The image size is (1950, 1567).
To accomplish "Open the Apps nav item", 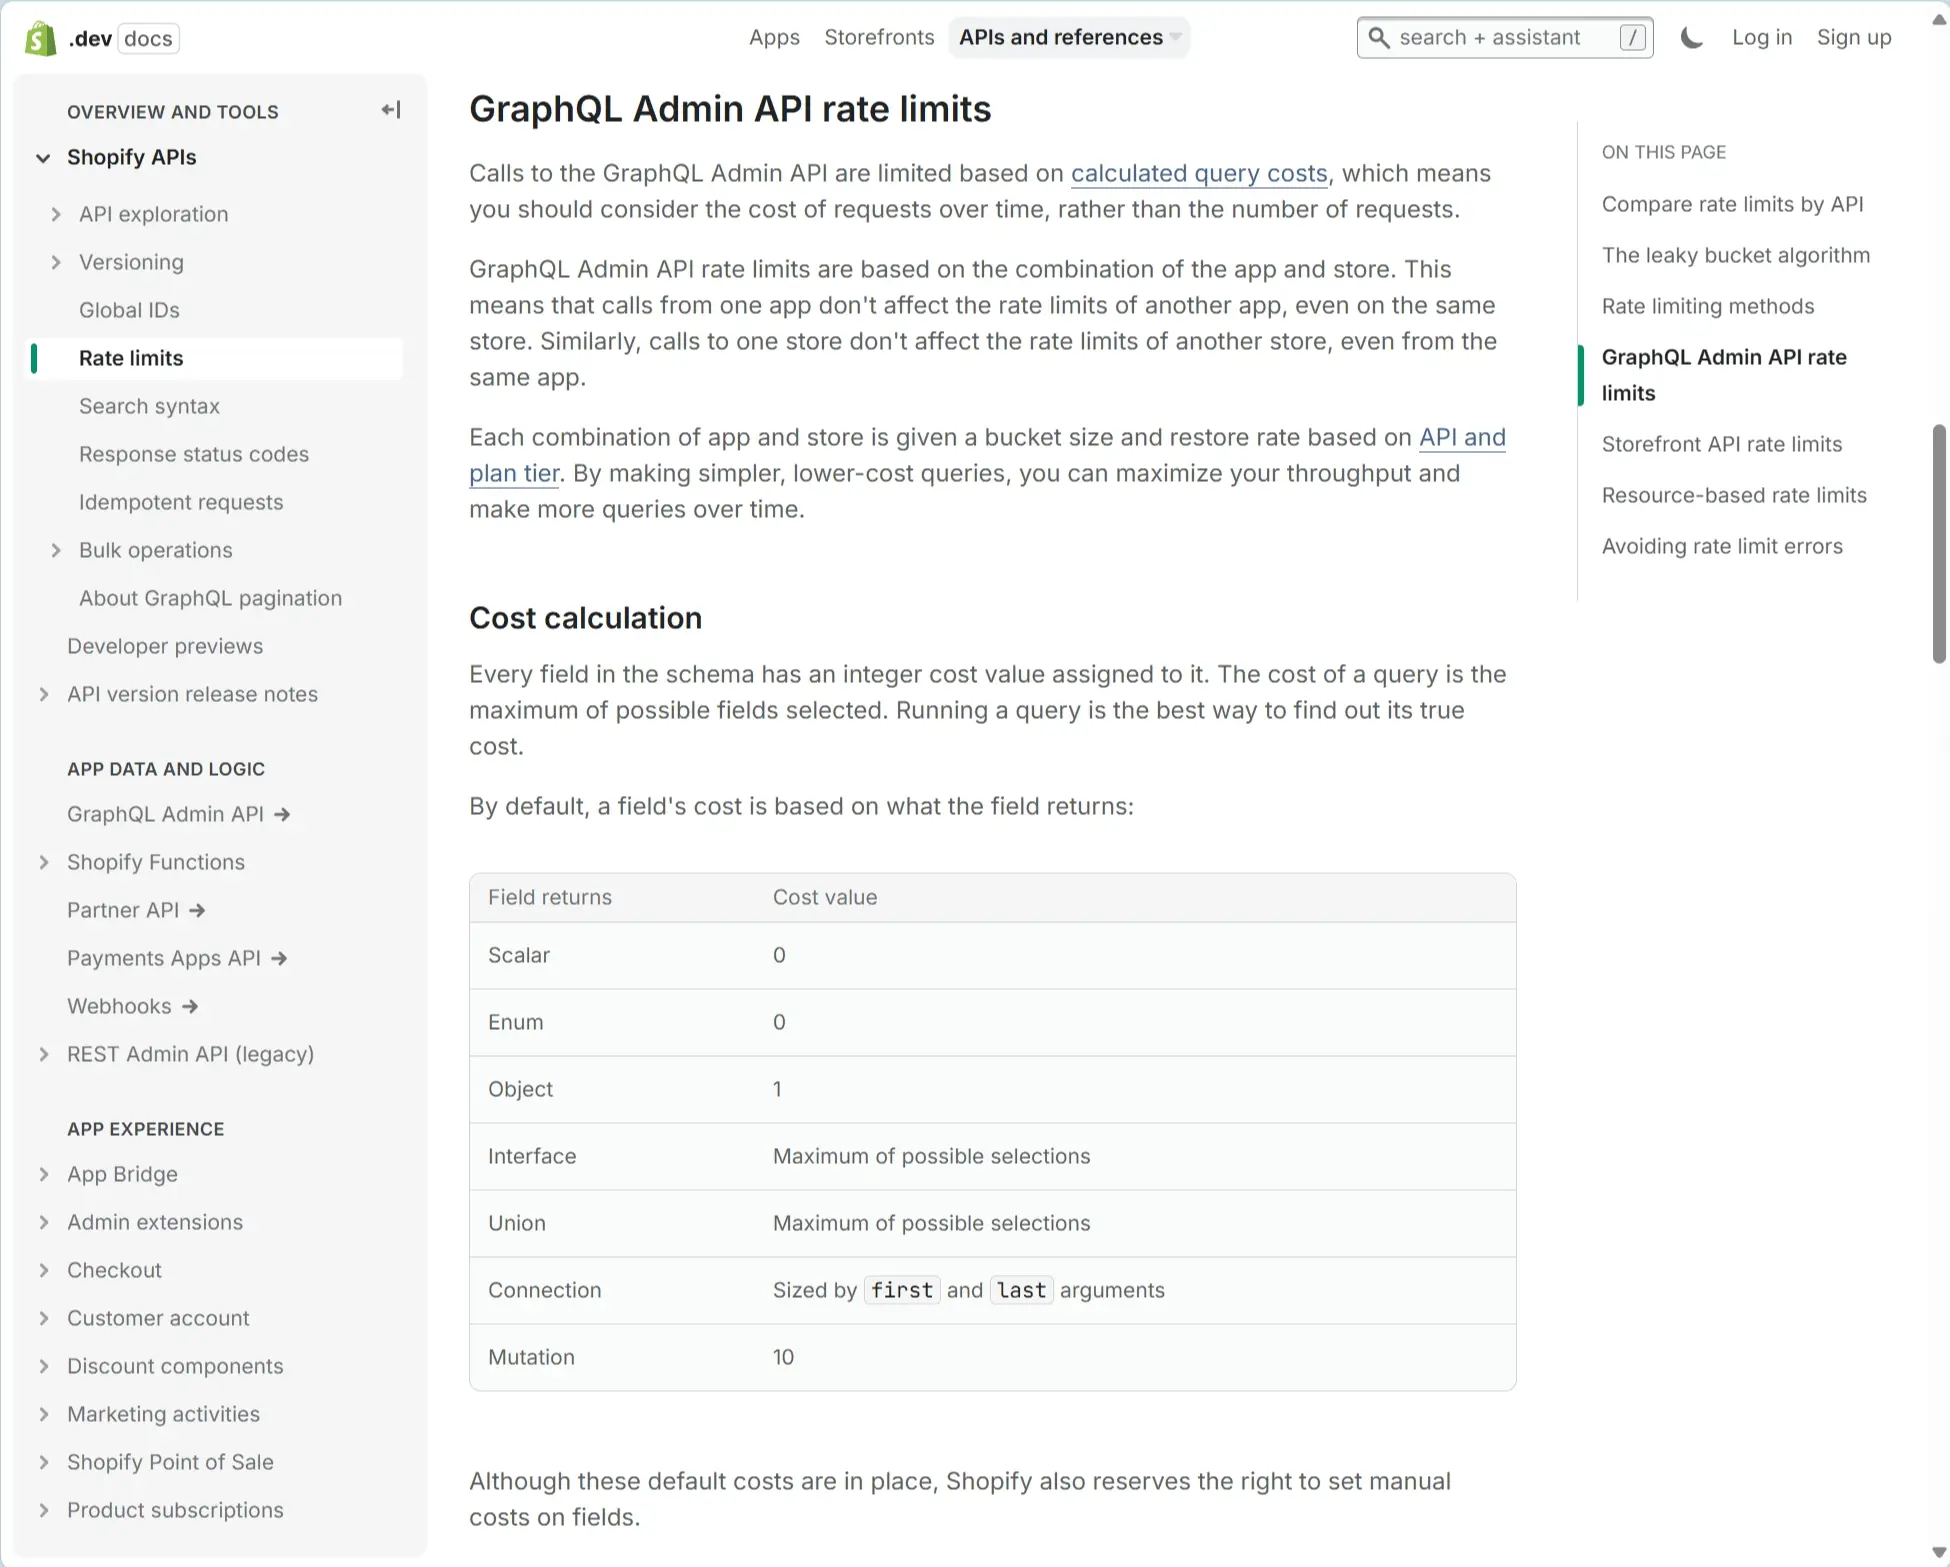I will point(774,38).
